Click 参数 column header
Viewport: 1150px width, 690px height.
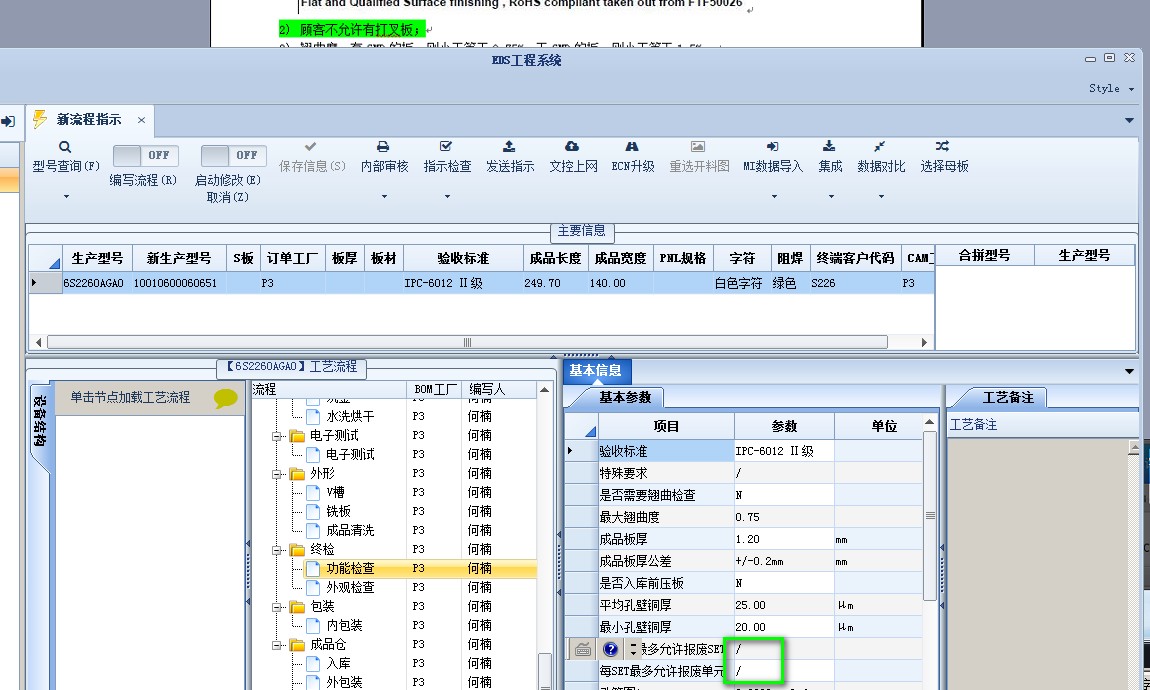[783, 426]
